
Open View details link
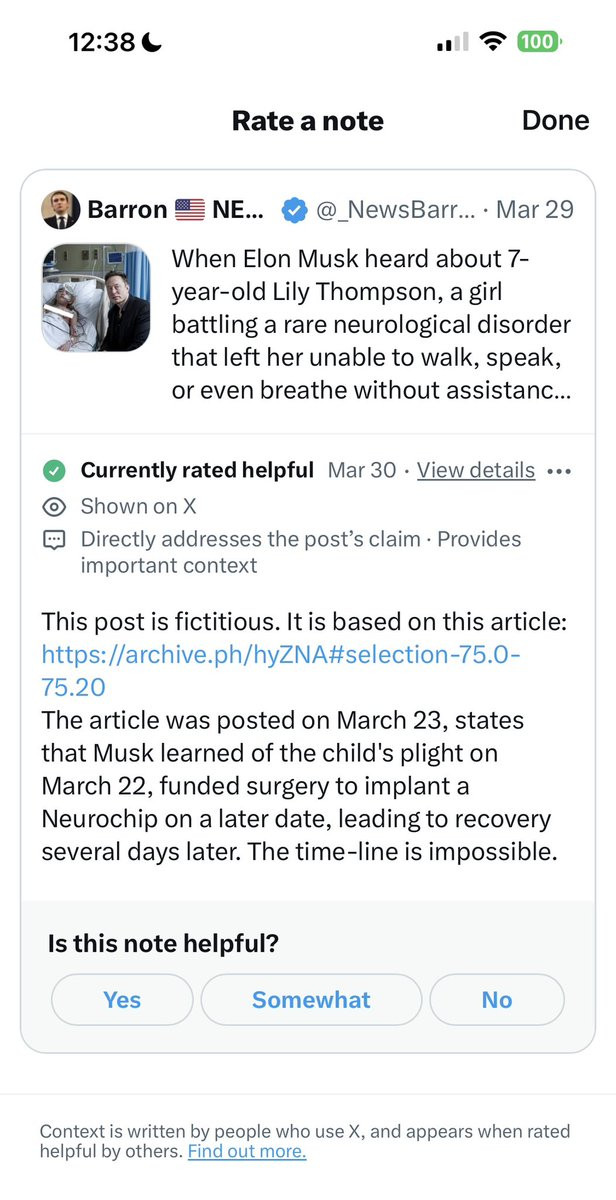[476, 470]
